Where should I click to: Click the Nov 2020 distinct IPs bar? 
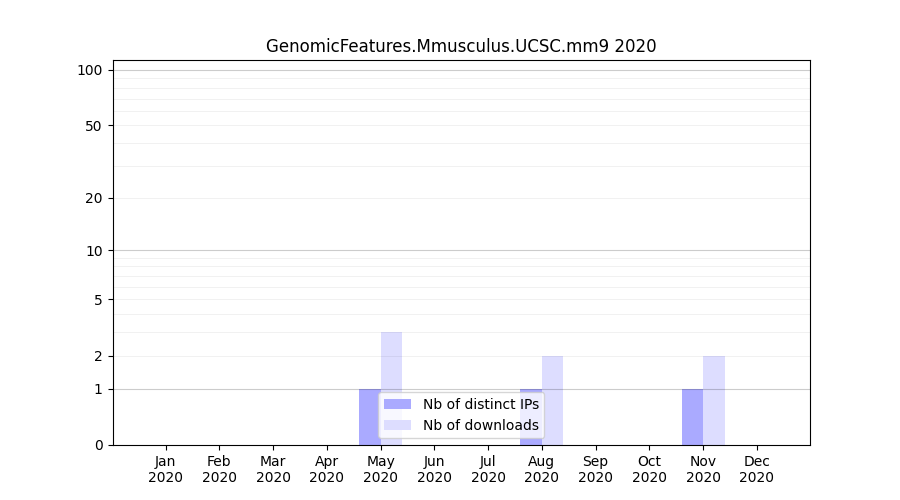pyautogui.click(x=692, y=417)
